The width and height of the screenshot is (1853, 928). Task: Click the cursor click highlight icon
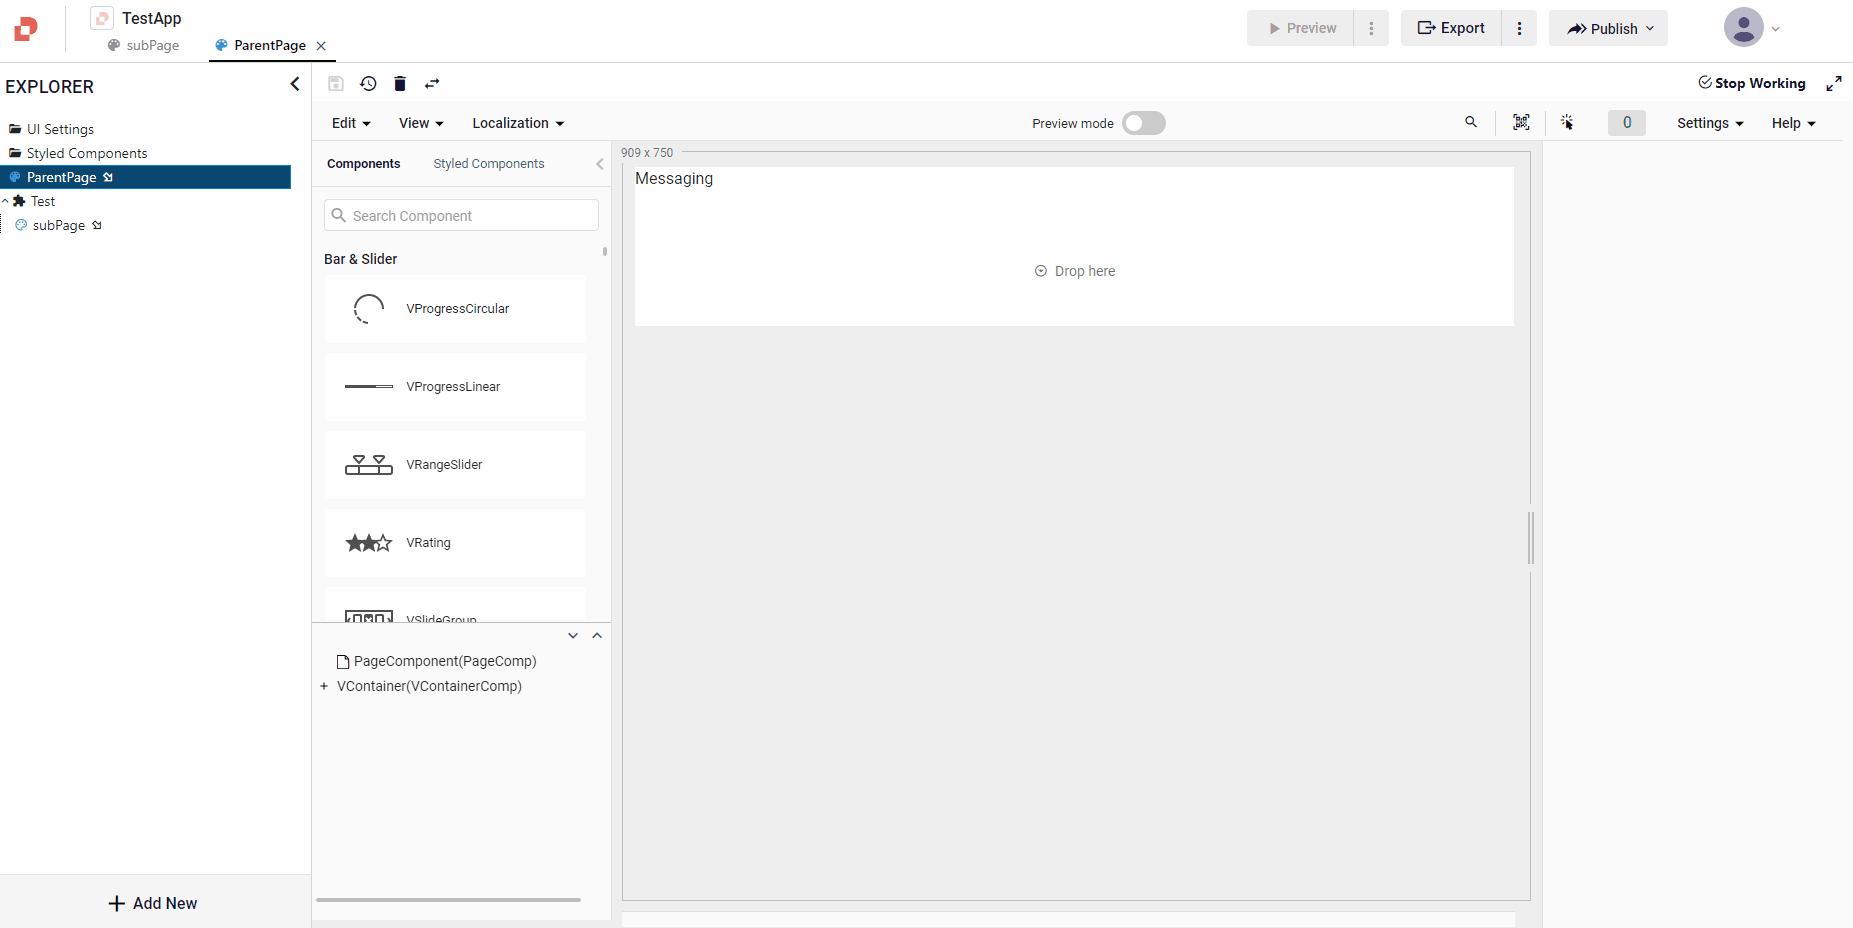click(x=1567, y=122)
